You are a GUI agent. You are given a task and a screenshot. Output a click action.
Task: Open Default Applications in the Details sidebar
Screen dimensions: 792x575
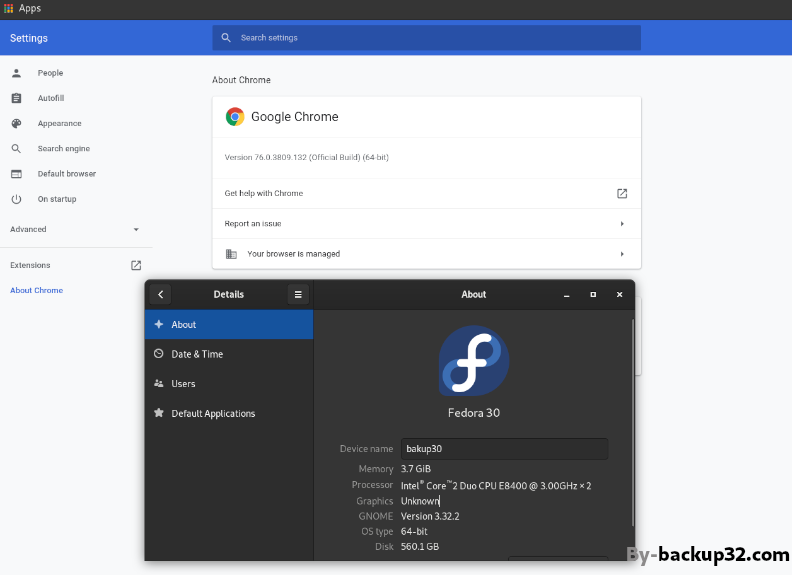[x=229, y=413]
